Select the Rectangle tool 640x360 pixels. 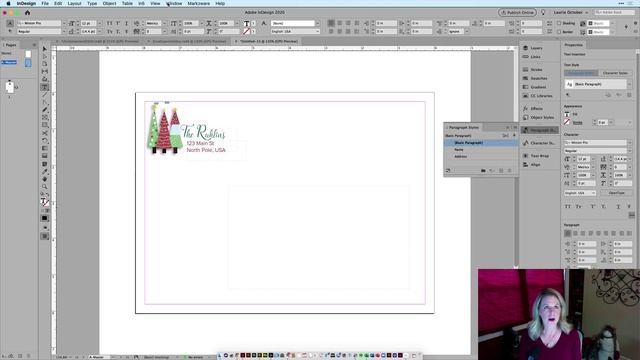click(45, 125)
